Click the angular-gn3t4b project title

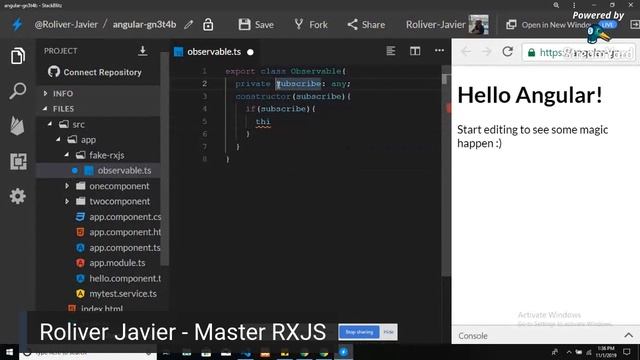click(144, 24)
